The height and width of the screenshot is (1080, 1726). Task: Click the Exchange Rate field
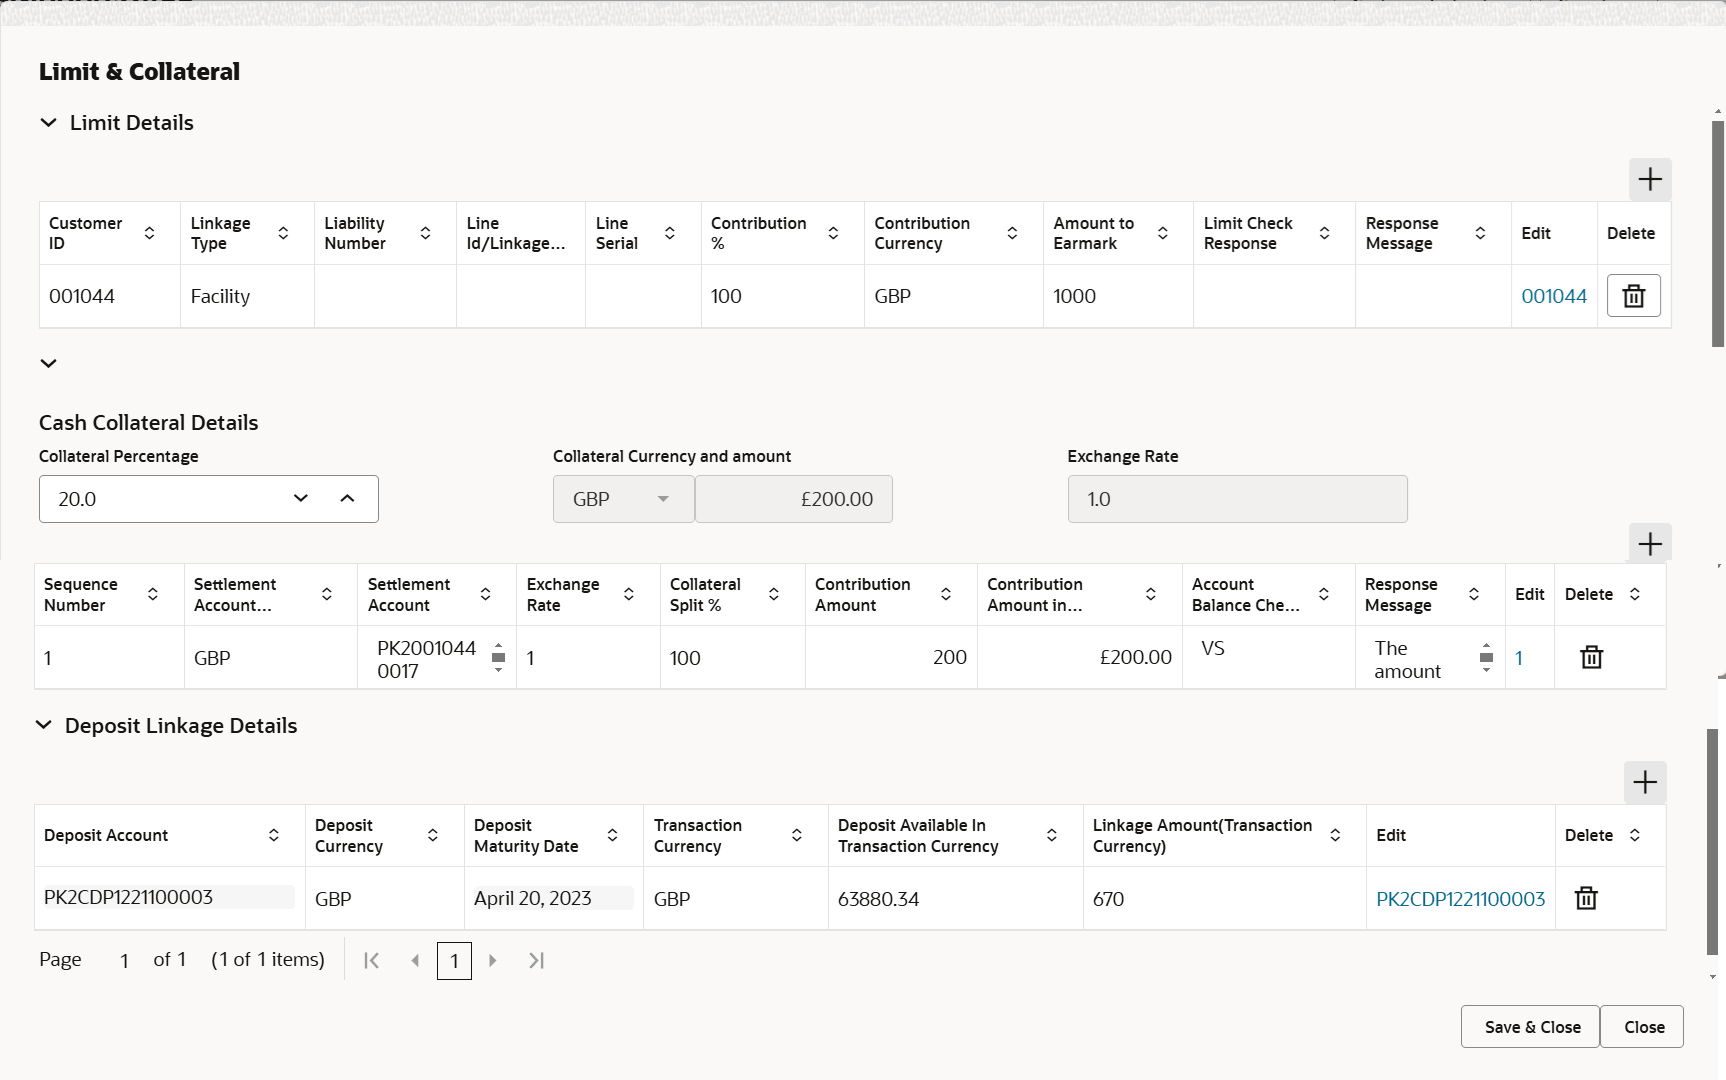(x=1237, y=499)
